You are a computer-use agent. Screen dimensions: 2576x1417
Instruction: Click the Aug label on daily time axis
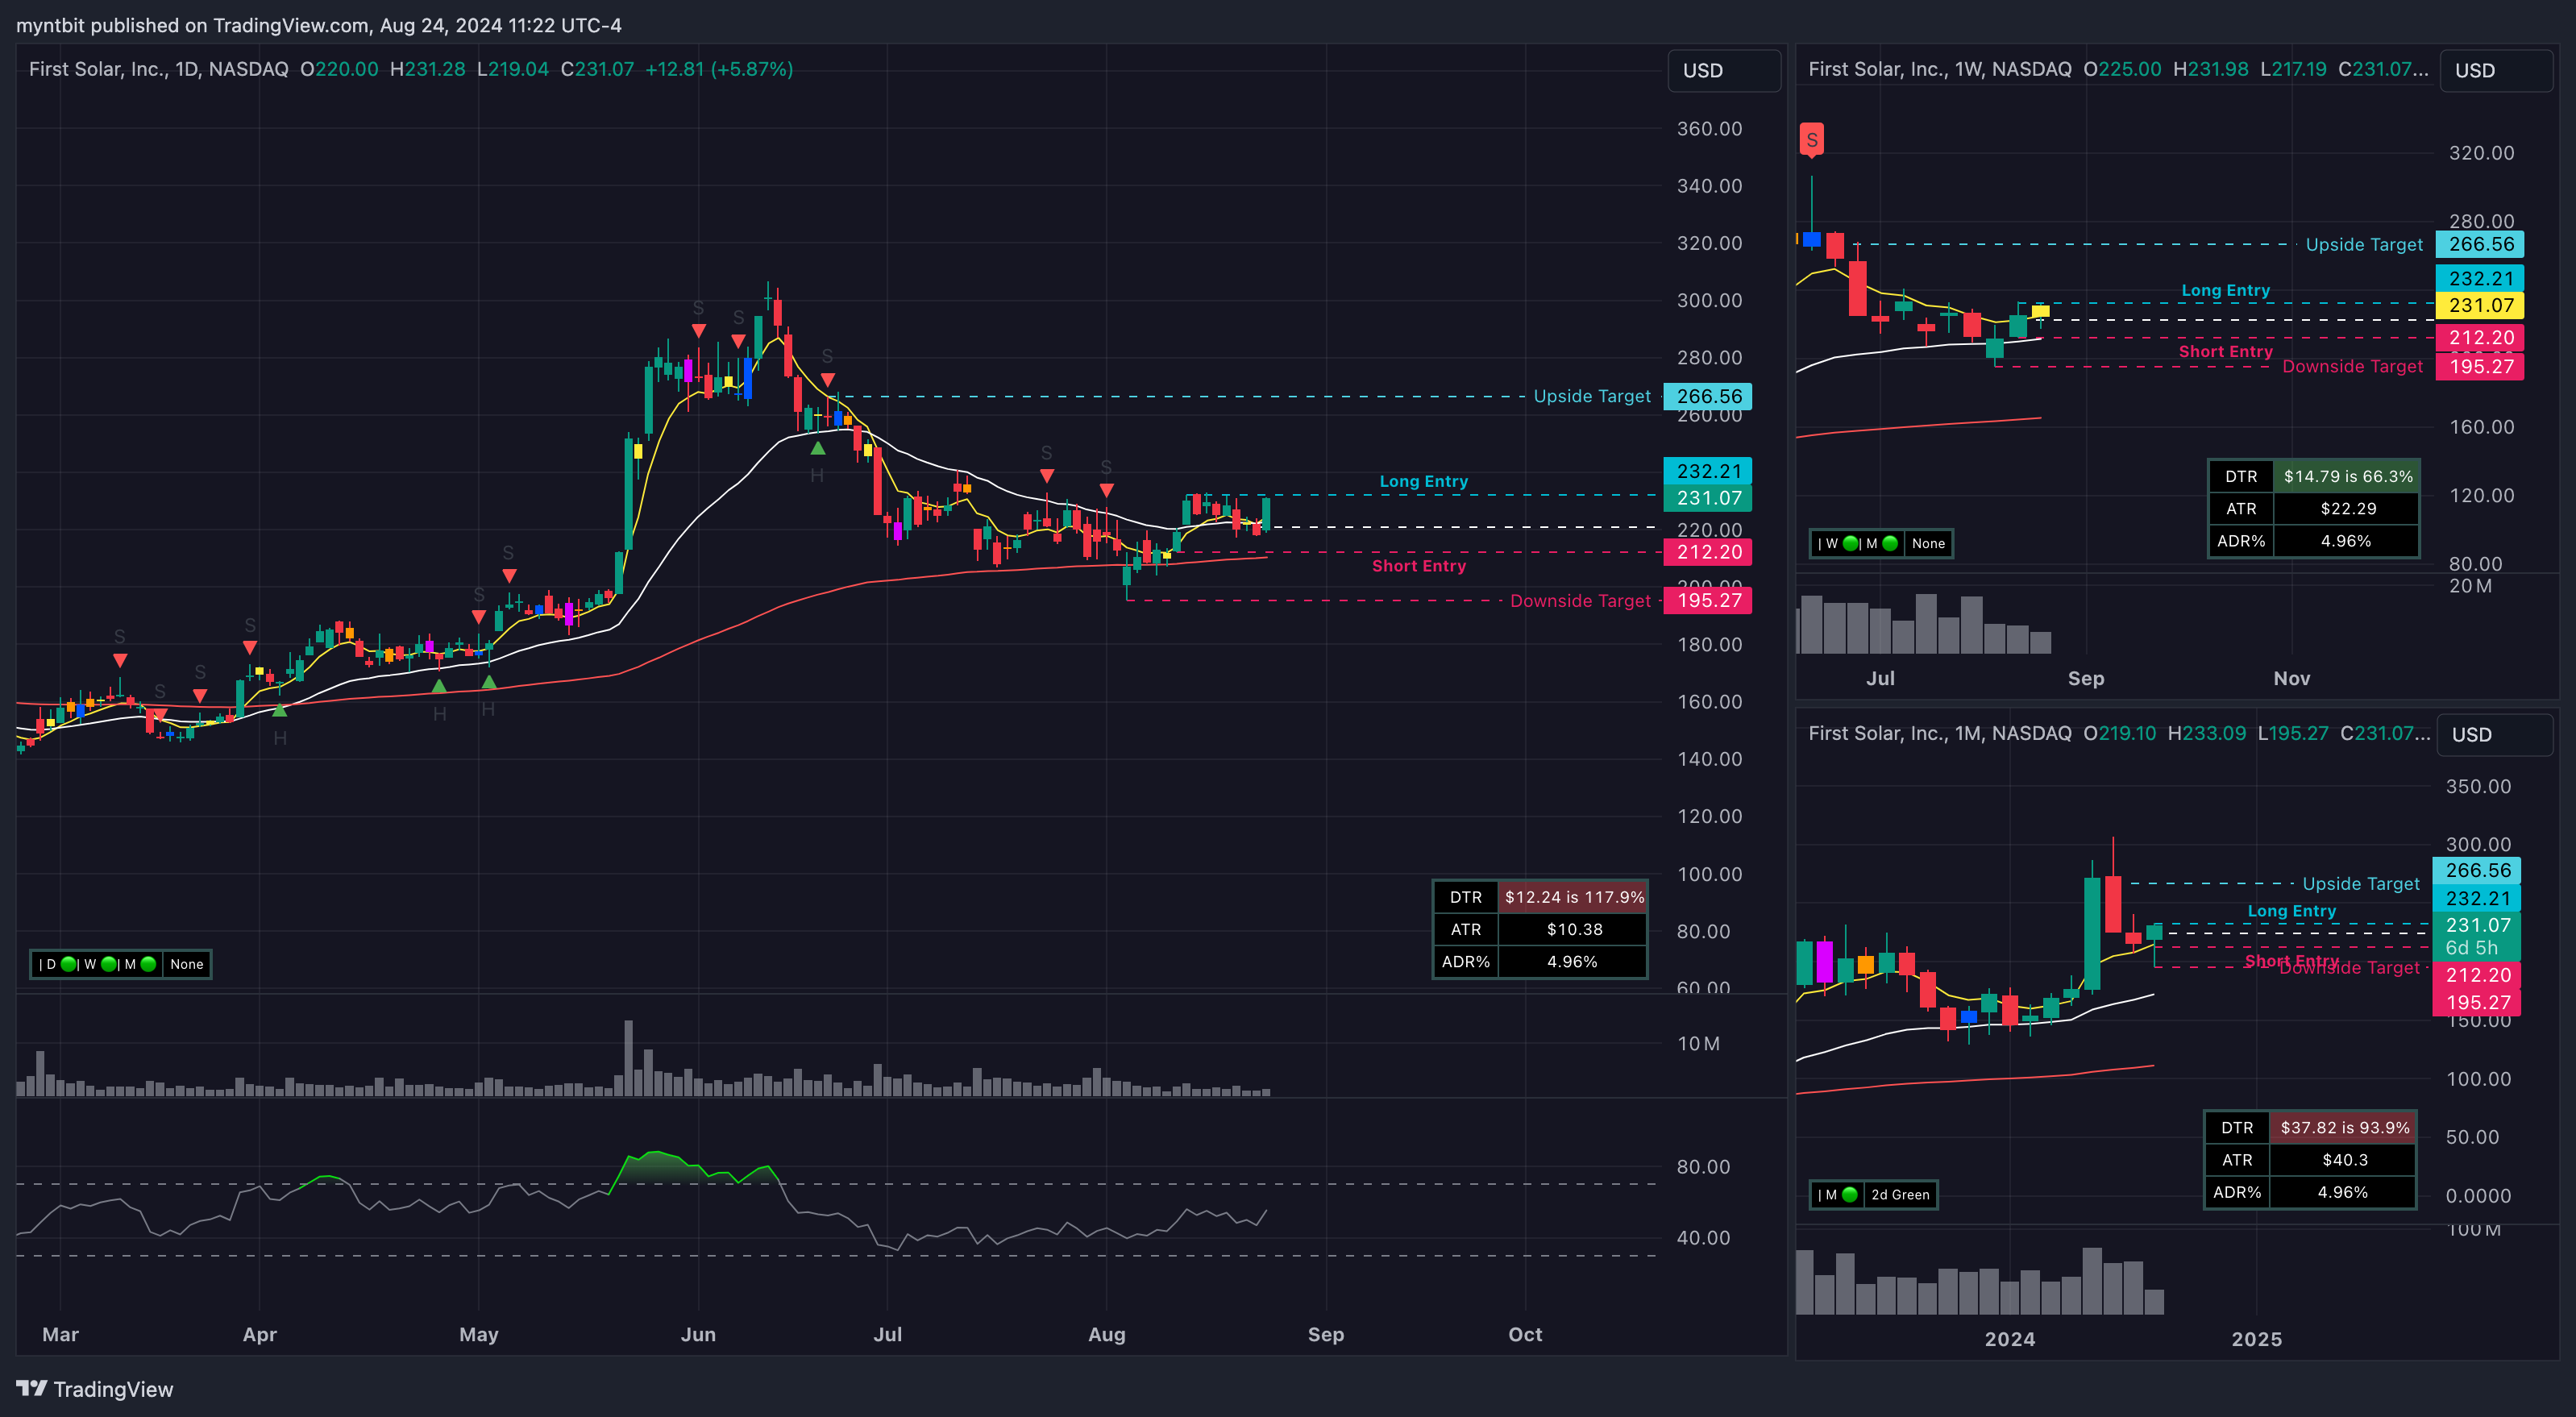click(x=1106, y=1334)
